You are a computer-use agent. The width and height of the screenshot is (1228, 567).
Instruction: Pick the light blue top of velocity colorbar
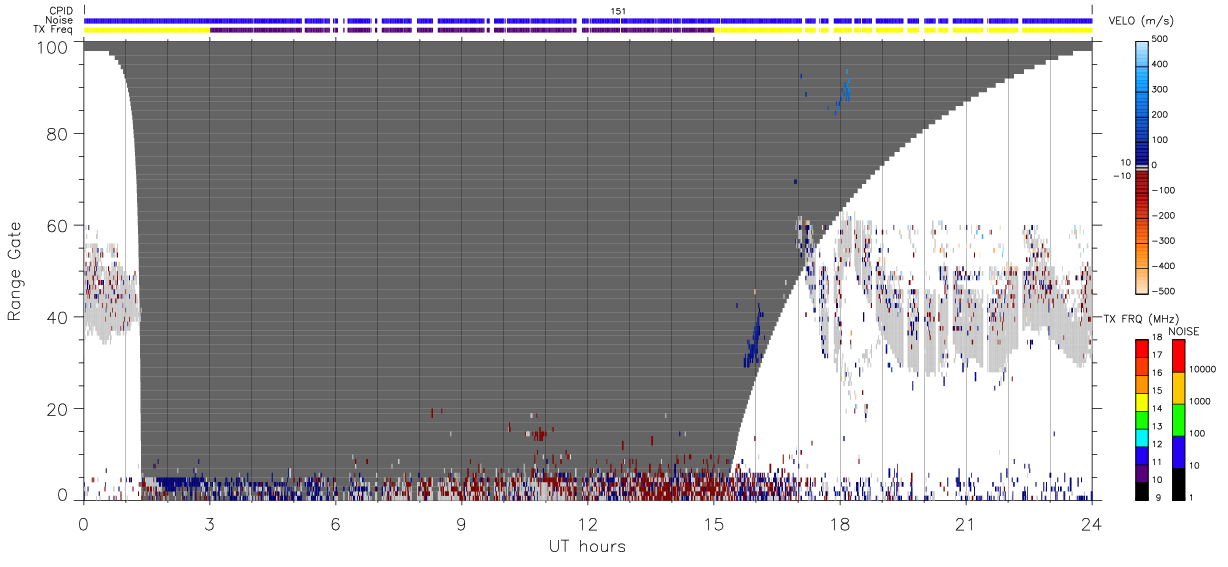click(1141, 55)
